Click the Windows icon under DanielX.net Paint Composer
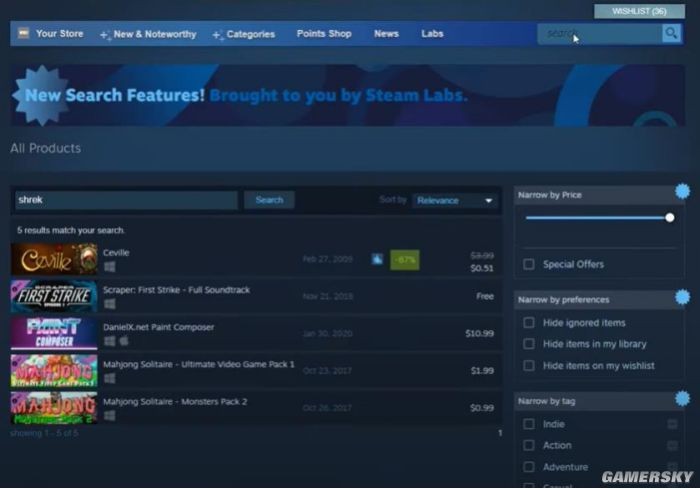 pyautogui.click(x=109, y=341)
